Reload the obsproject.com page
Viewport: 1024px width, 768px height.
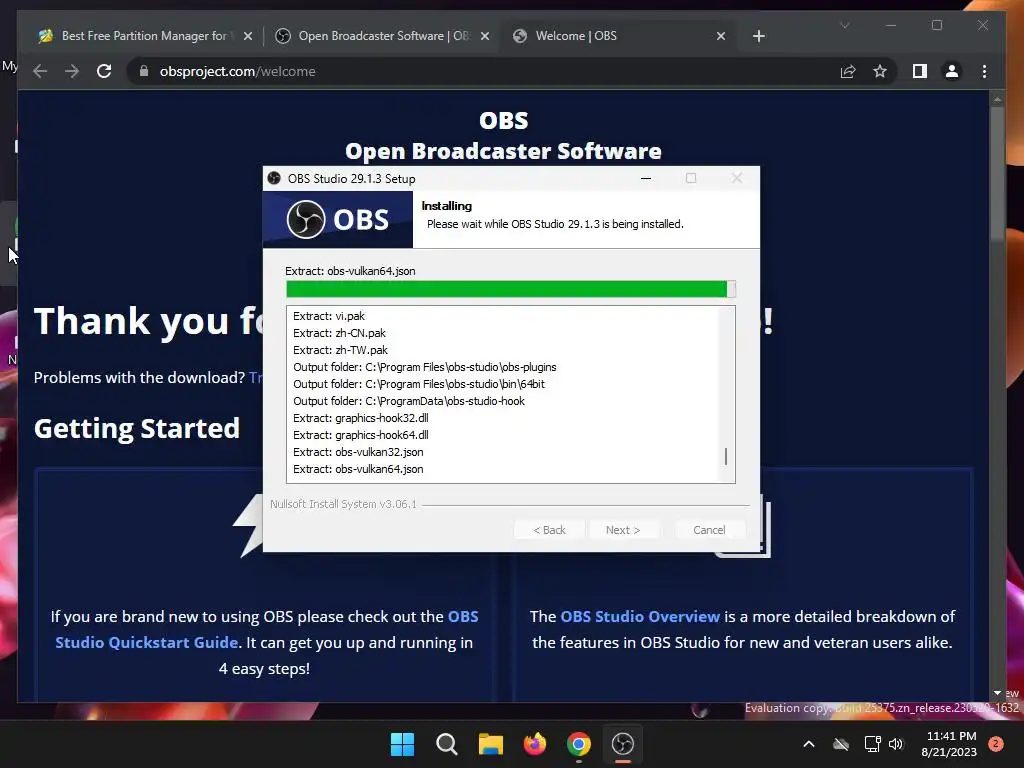tap(104, 71)
